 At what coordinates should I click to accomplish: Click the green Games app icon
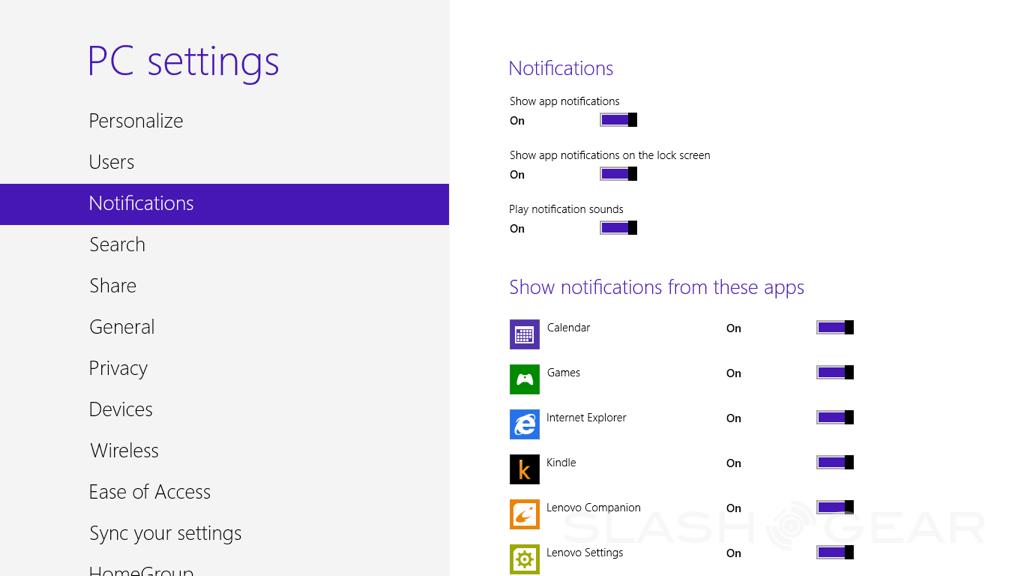click(x=524, y=380)
